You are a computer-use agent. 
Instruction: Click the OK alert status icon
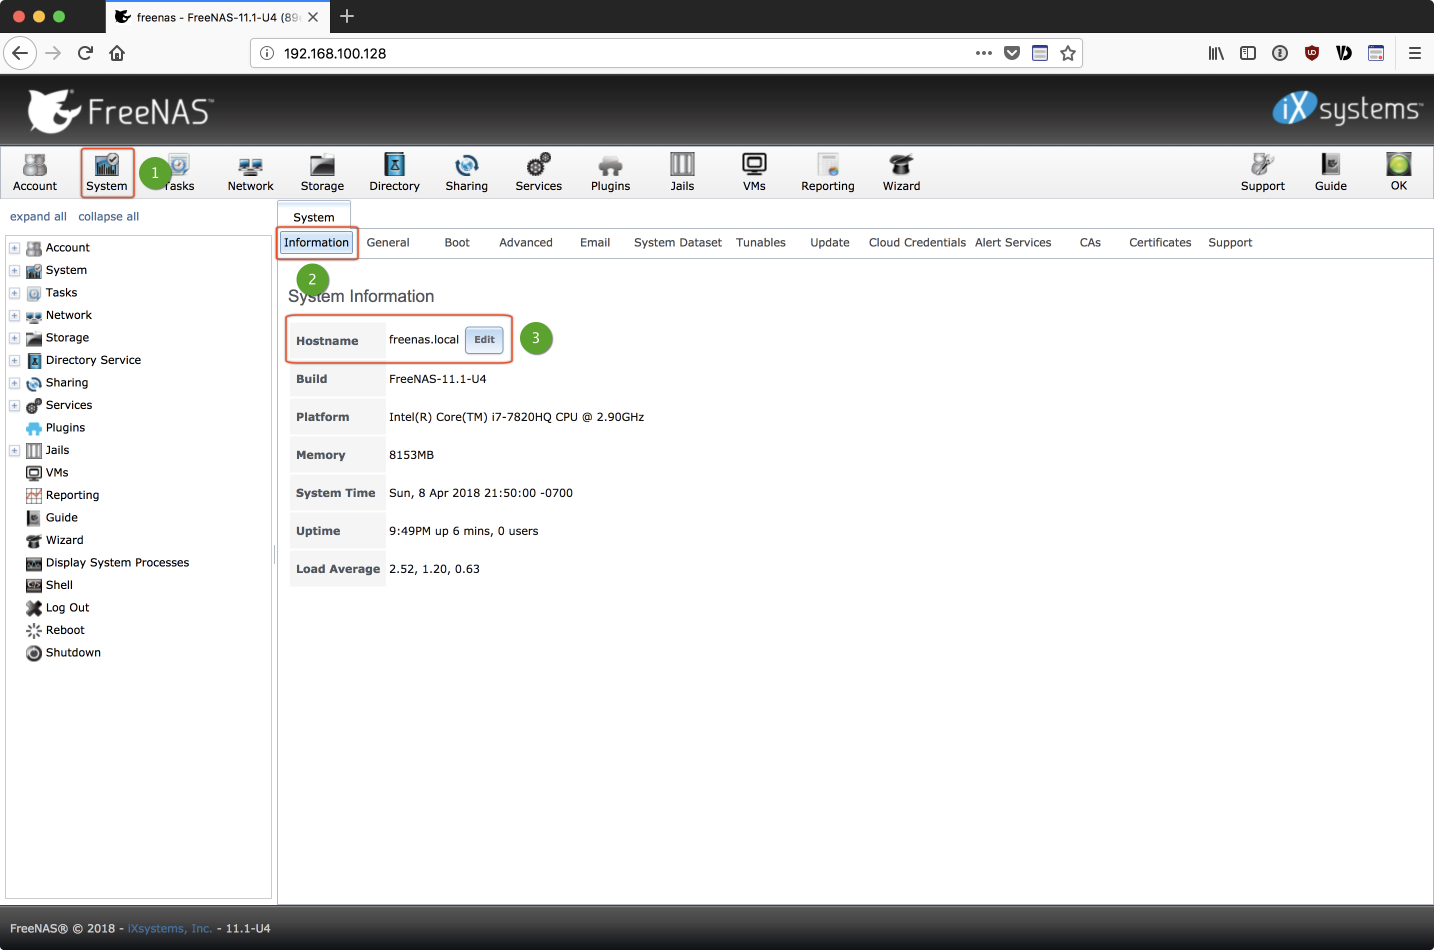click(x=1398, y=172)
